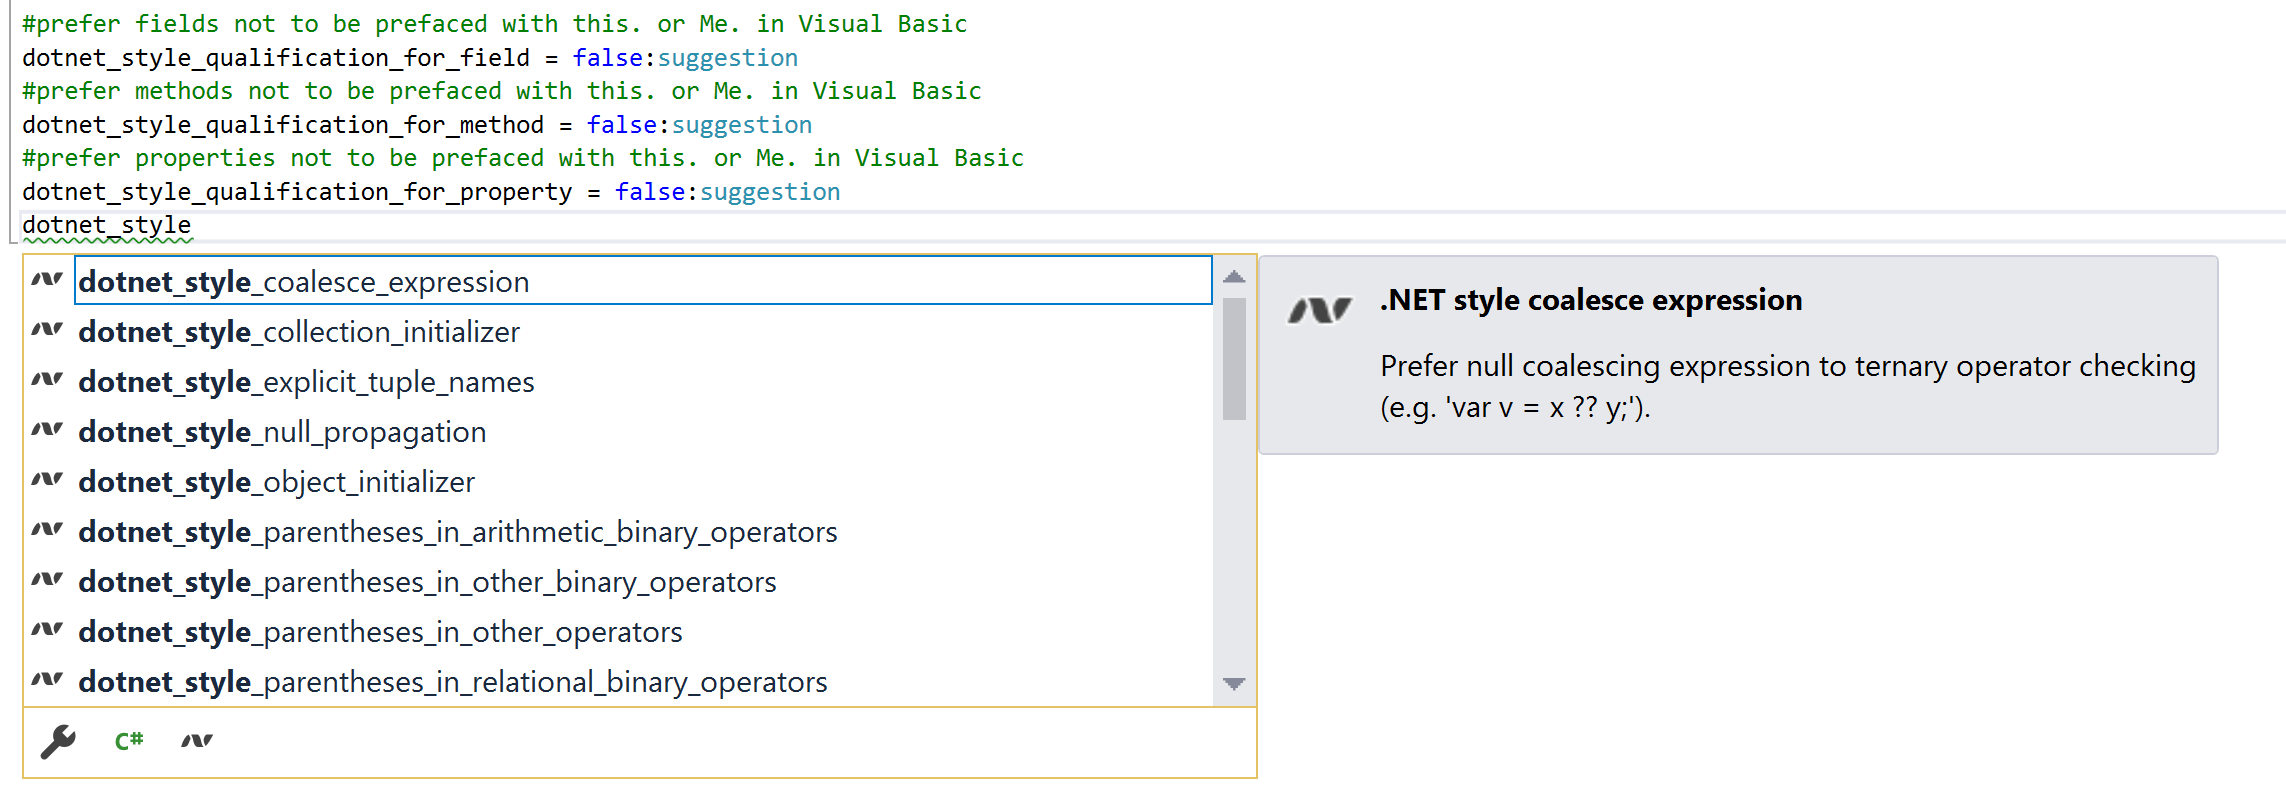The width and height of the screenshot is (2286, 809).
Task: Click icon beside parentheses_in_arithmetic_binary_operators
Action: (x=47, y=529)
